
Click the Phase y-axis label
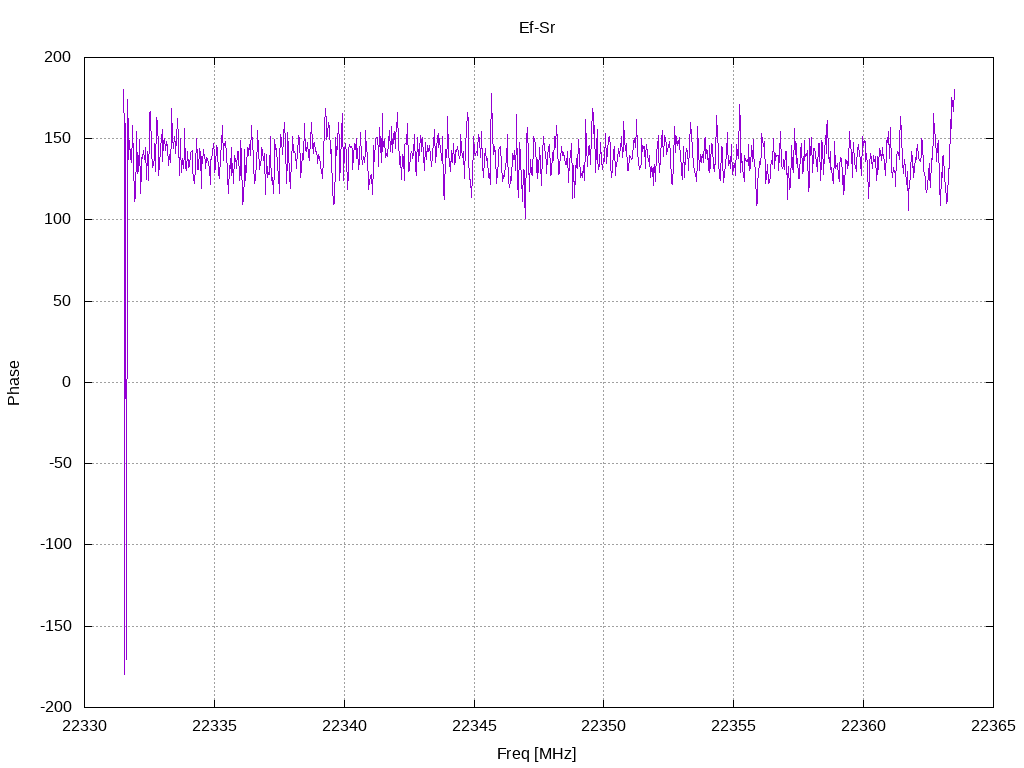[14, 383]
